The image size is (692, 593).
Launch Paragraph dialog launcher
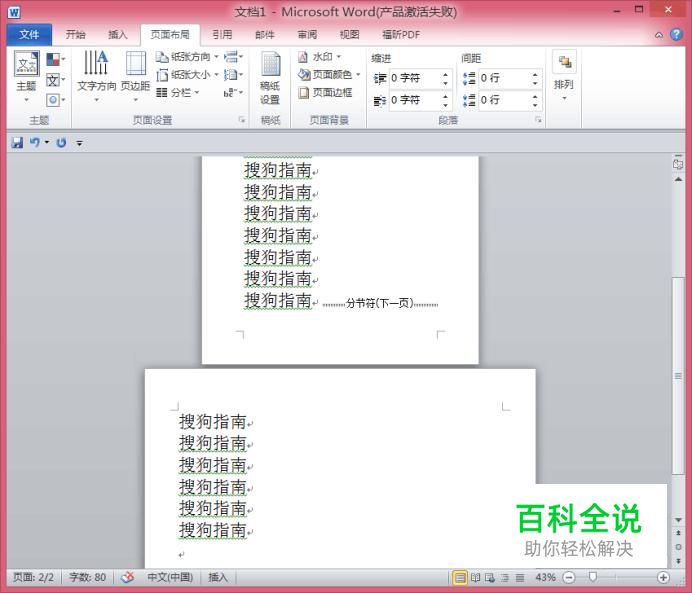pos(538,120)
